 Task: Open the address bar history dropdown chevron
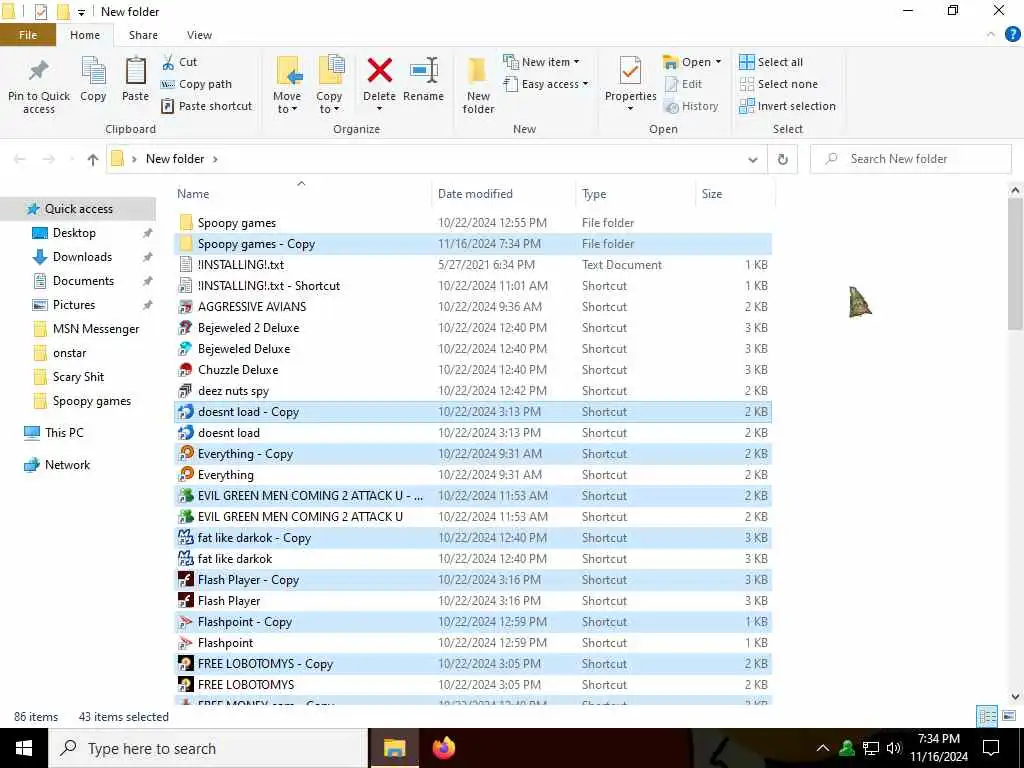753,159
